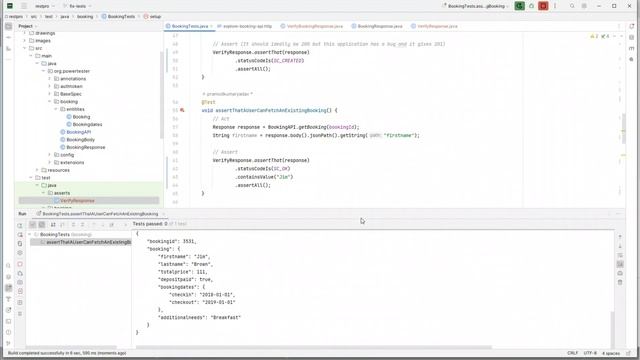Toggle Show Passed tests check button in test toolbar

coord(32,224)
